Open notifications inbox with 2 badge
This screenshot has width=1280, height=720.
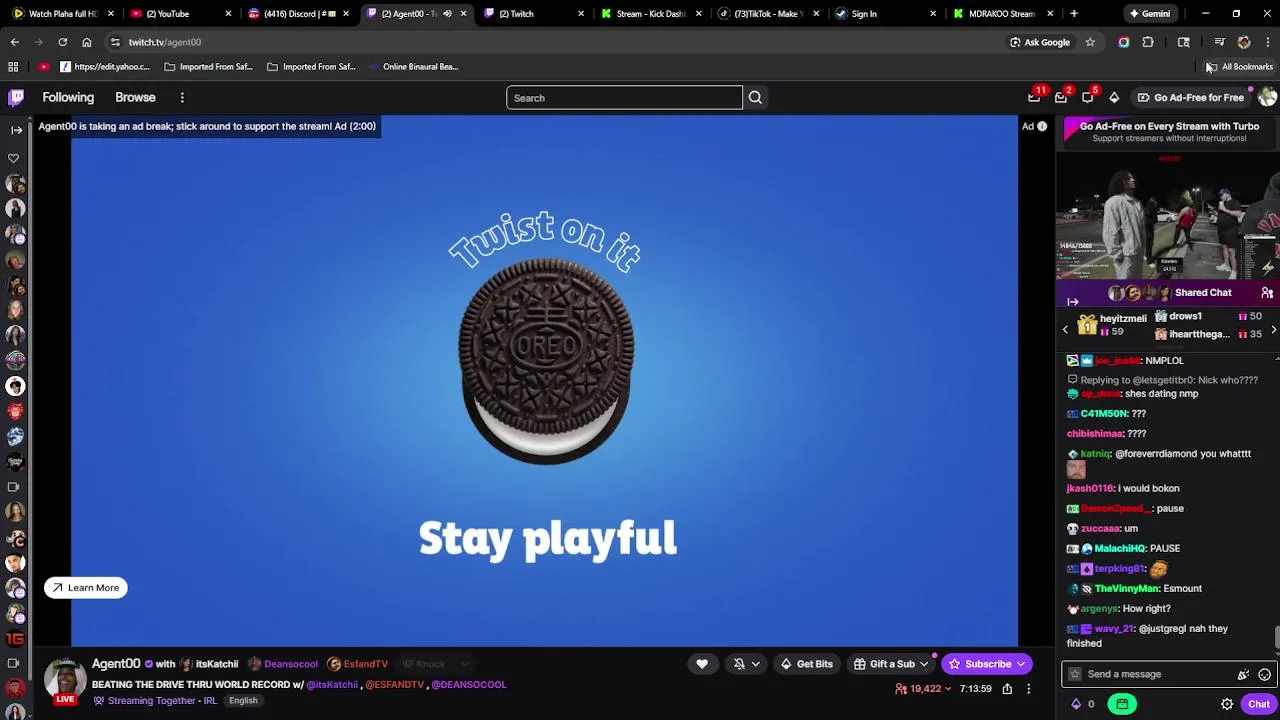click(x=1061, y=97)
